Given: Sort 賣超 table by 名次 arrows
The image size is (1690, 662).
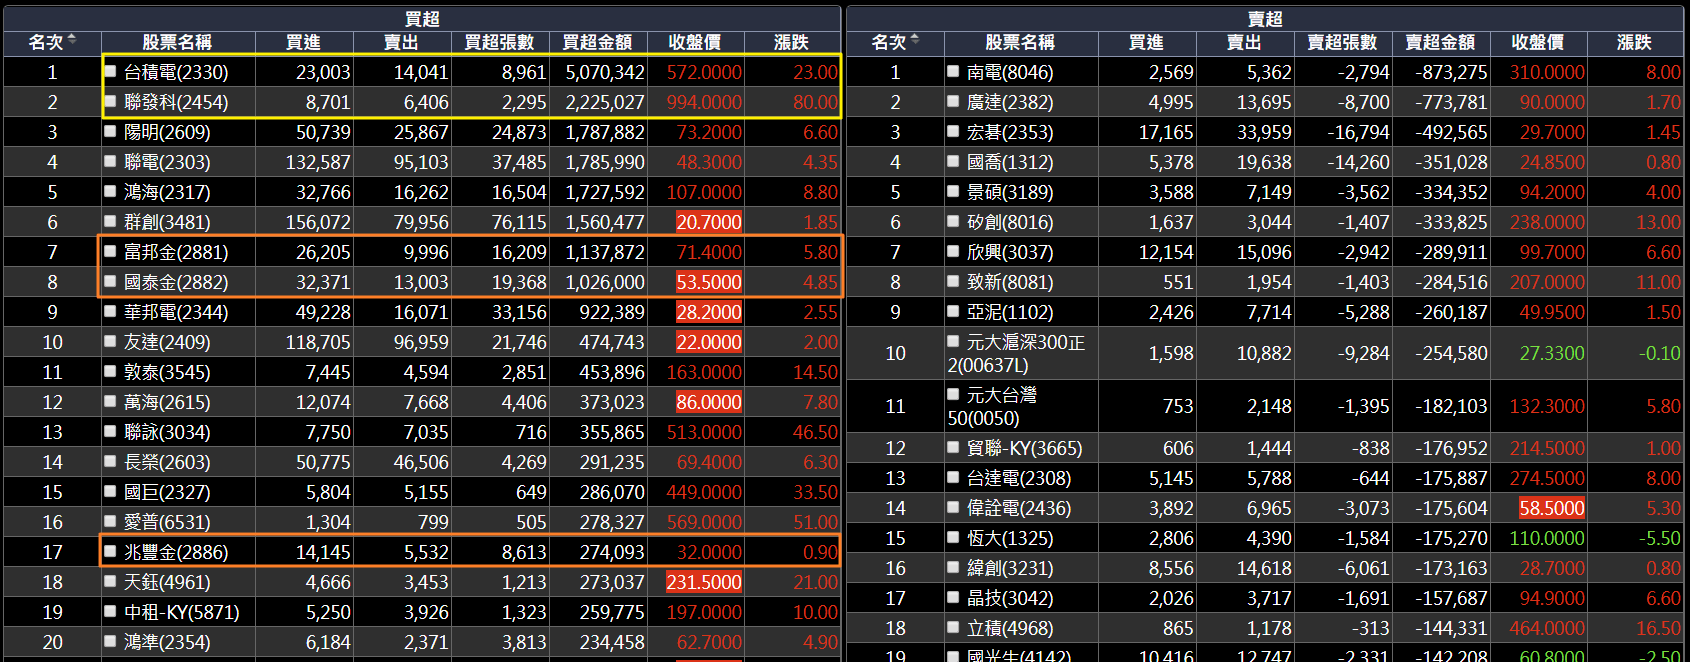Looking at the screenshot, I should [915, 41].
